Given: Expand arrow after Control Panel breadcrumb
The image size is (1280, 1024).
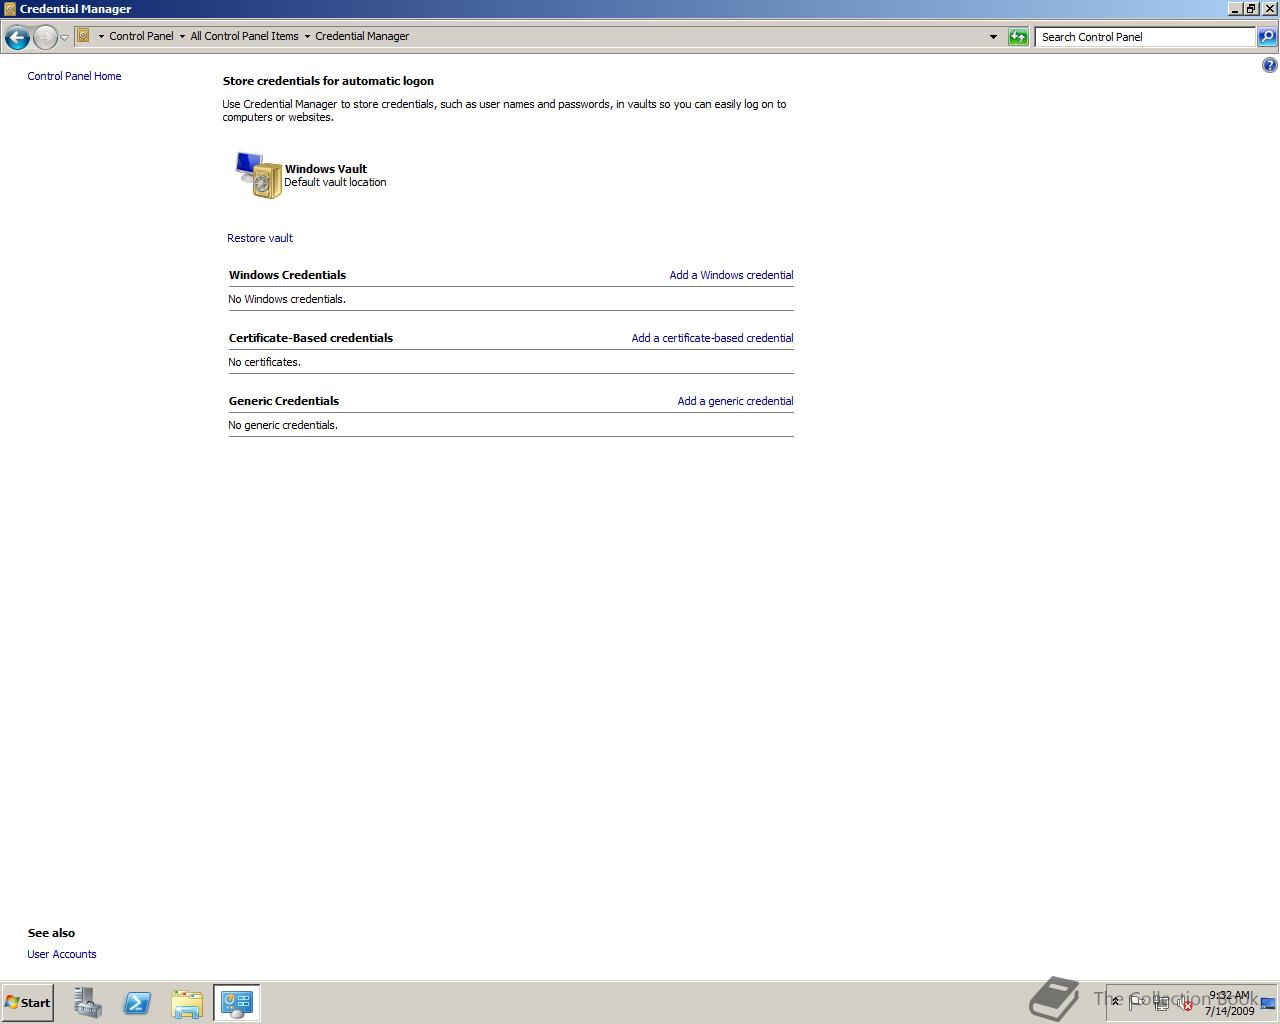Looking at the screenshot, I should 182,36.
